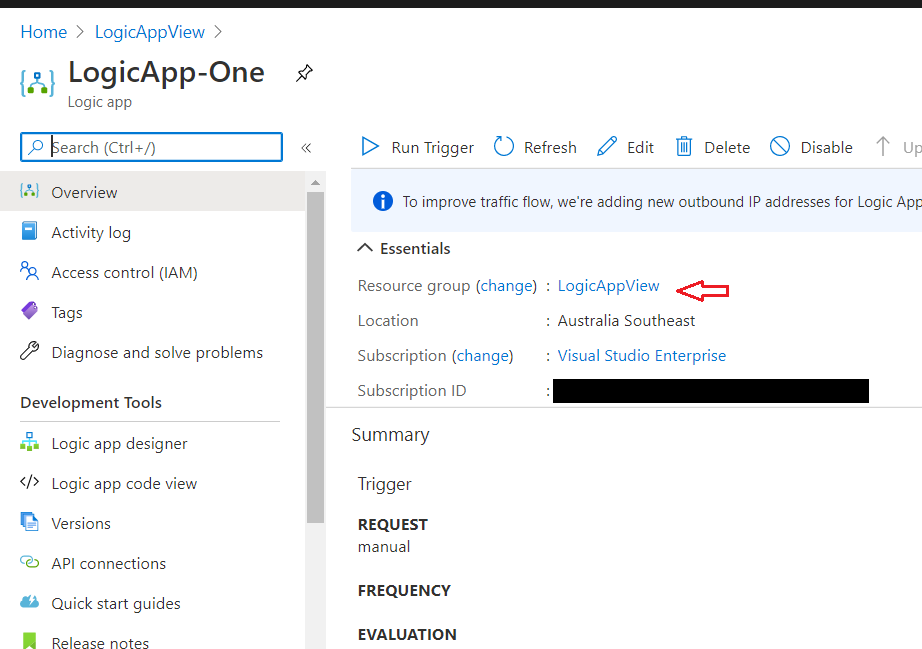Click the magnifier icon in search box
Viewport: 922px width, 649px height.
click(36, 146)
